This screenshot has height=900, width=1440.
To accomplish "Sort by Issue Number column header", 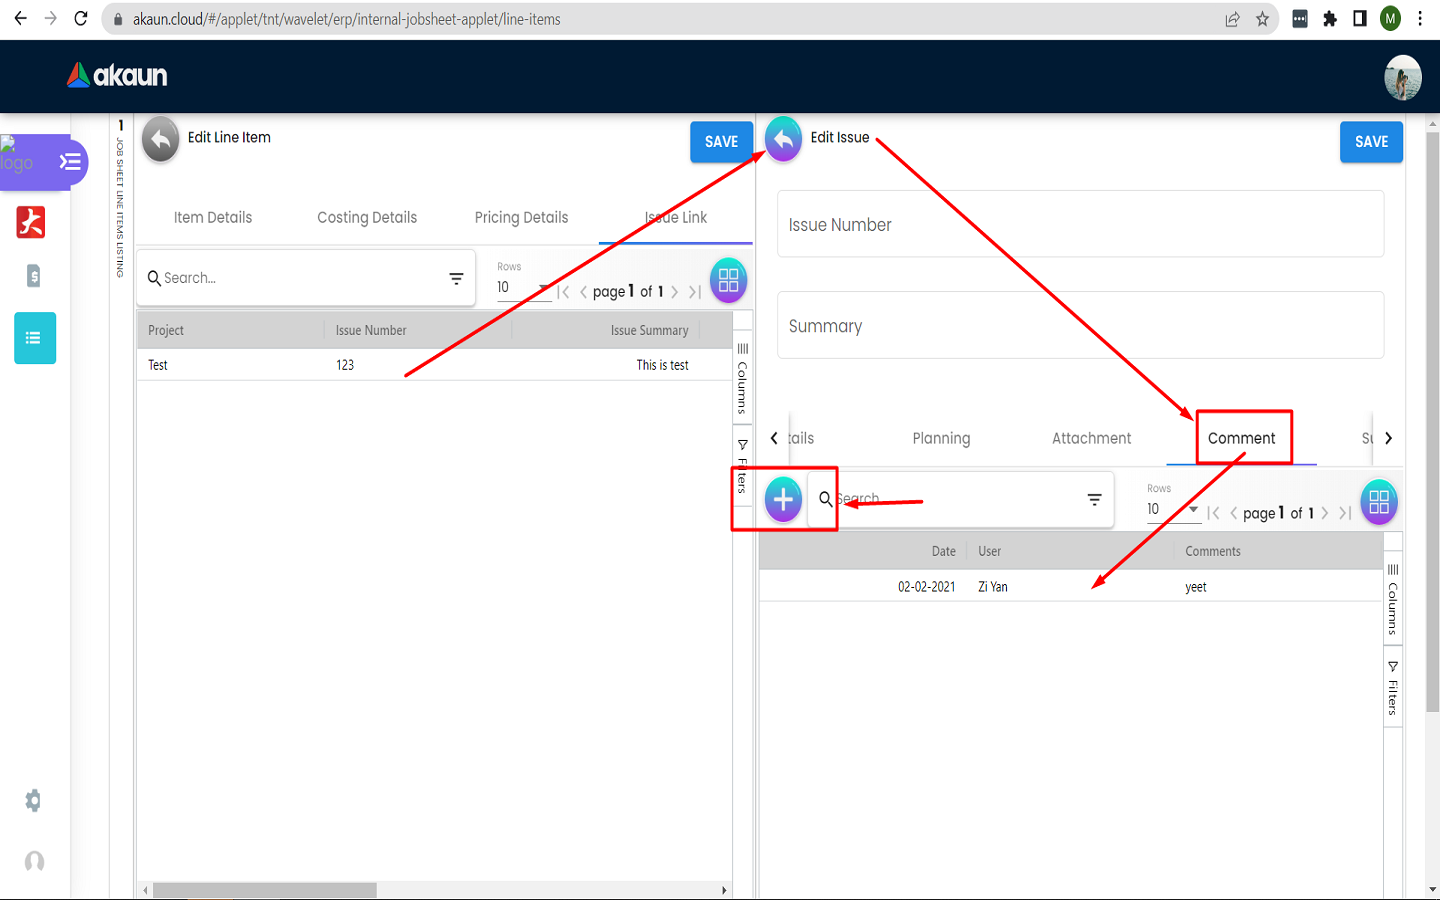I will pos(371,331).
